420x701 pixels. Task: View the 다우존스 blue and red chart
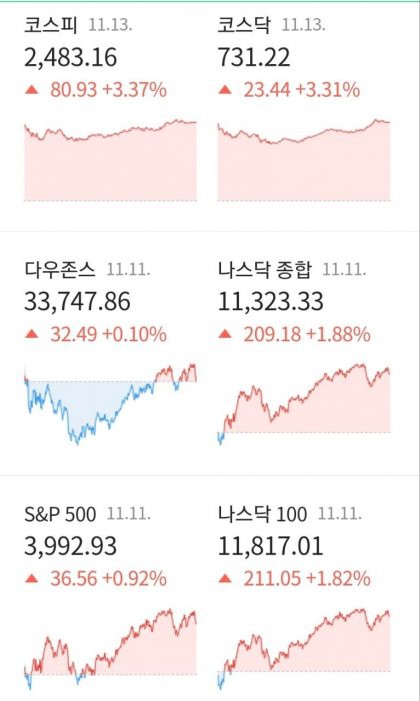tap(110, 404)
